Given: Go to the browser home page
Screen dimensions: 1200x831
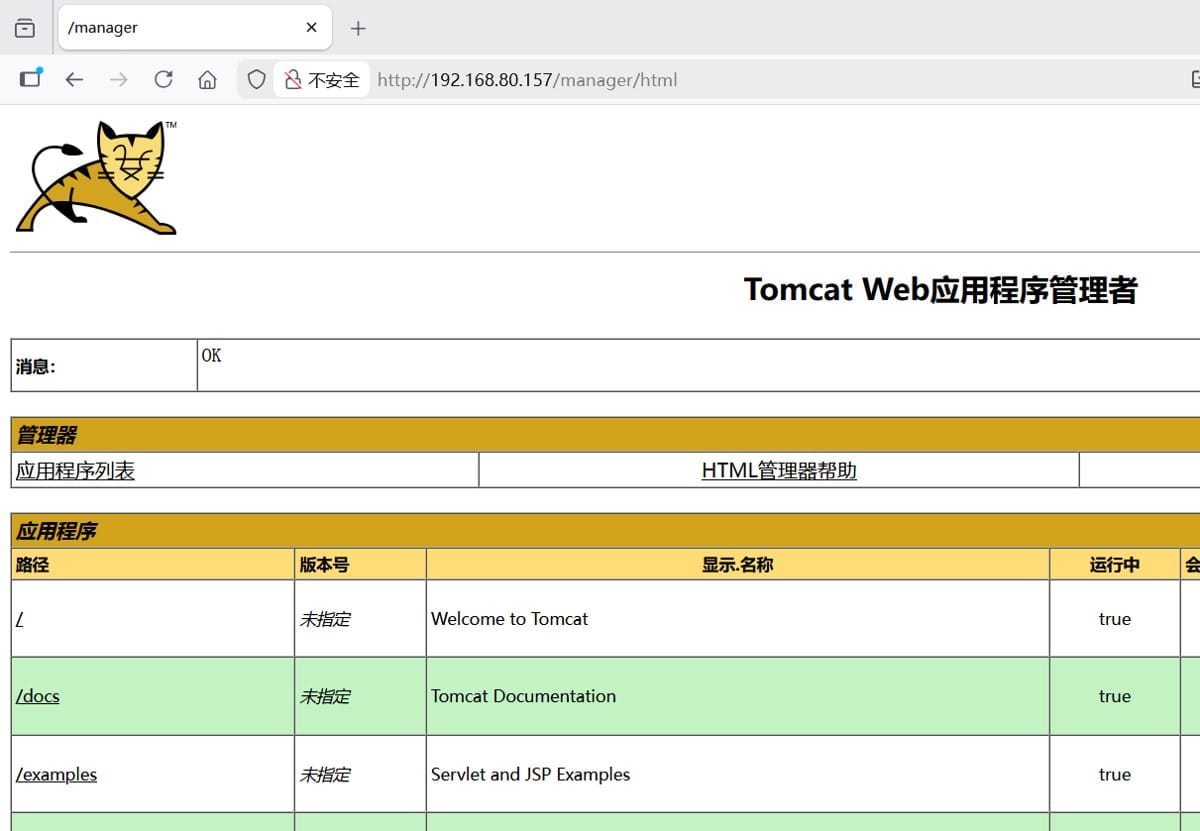Looking at the screenshot, I should point(207,80).
